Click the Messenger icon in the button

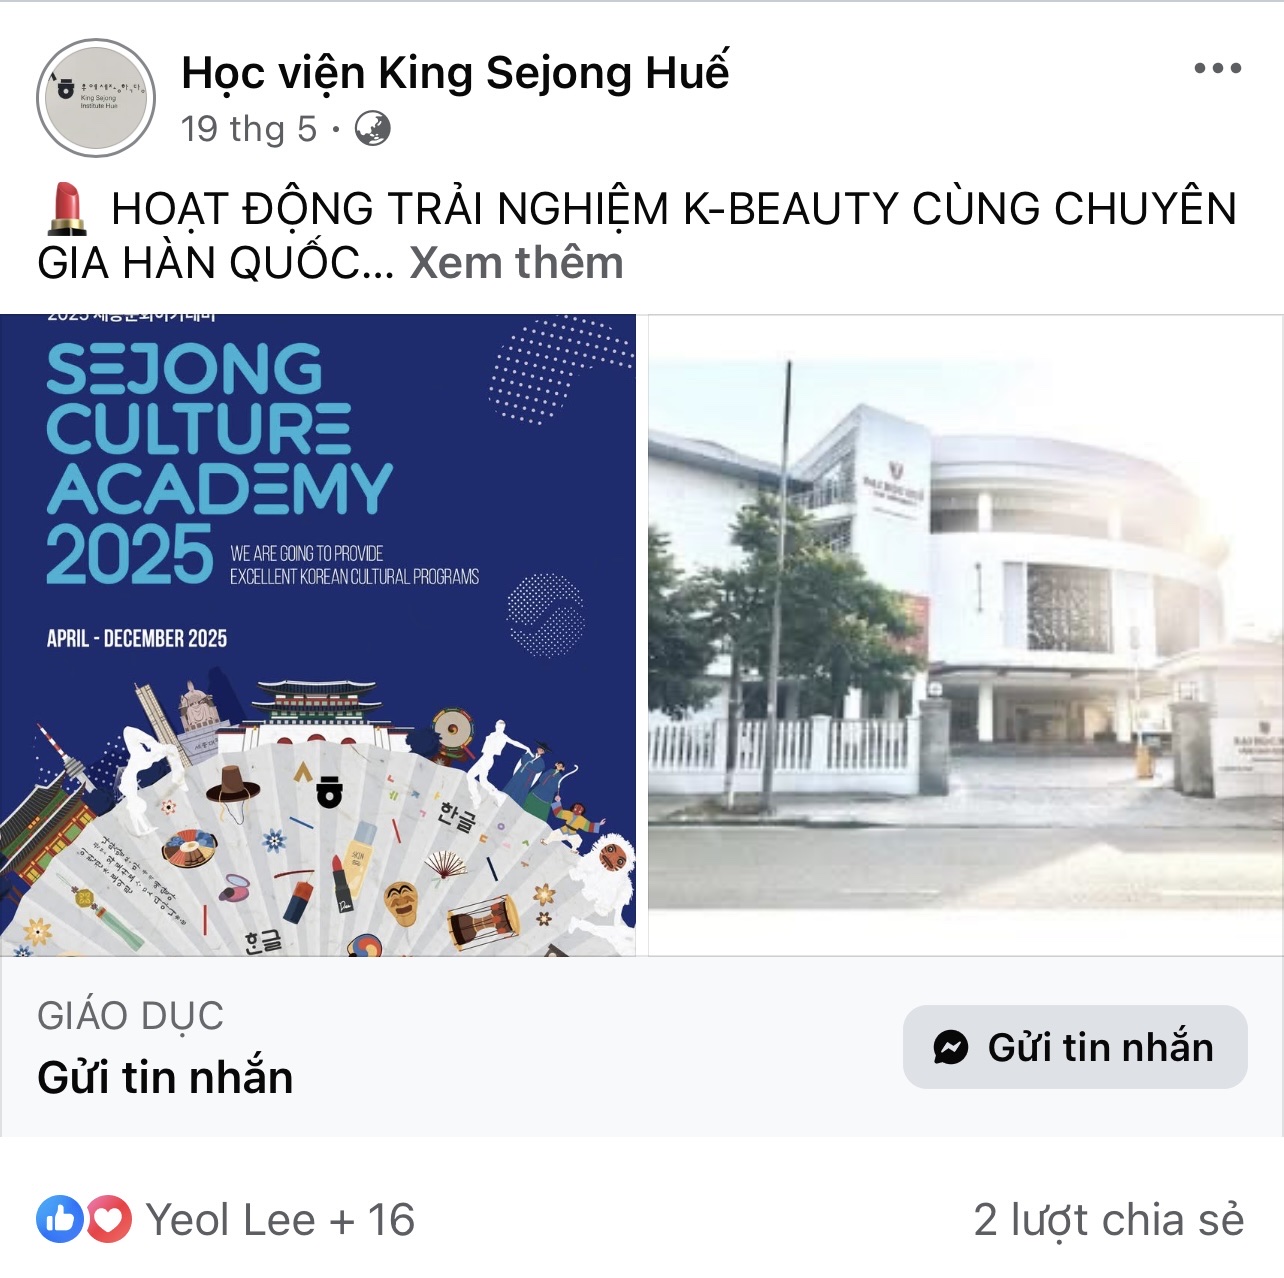pyautogui.click(x=950, y=1047)
